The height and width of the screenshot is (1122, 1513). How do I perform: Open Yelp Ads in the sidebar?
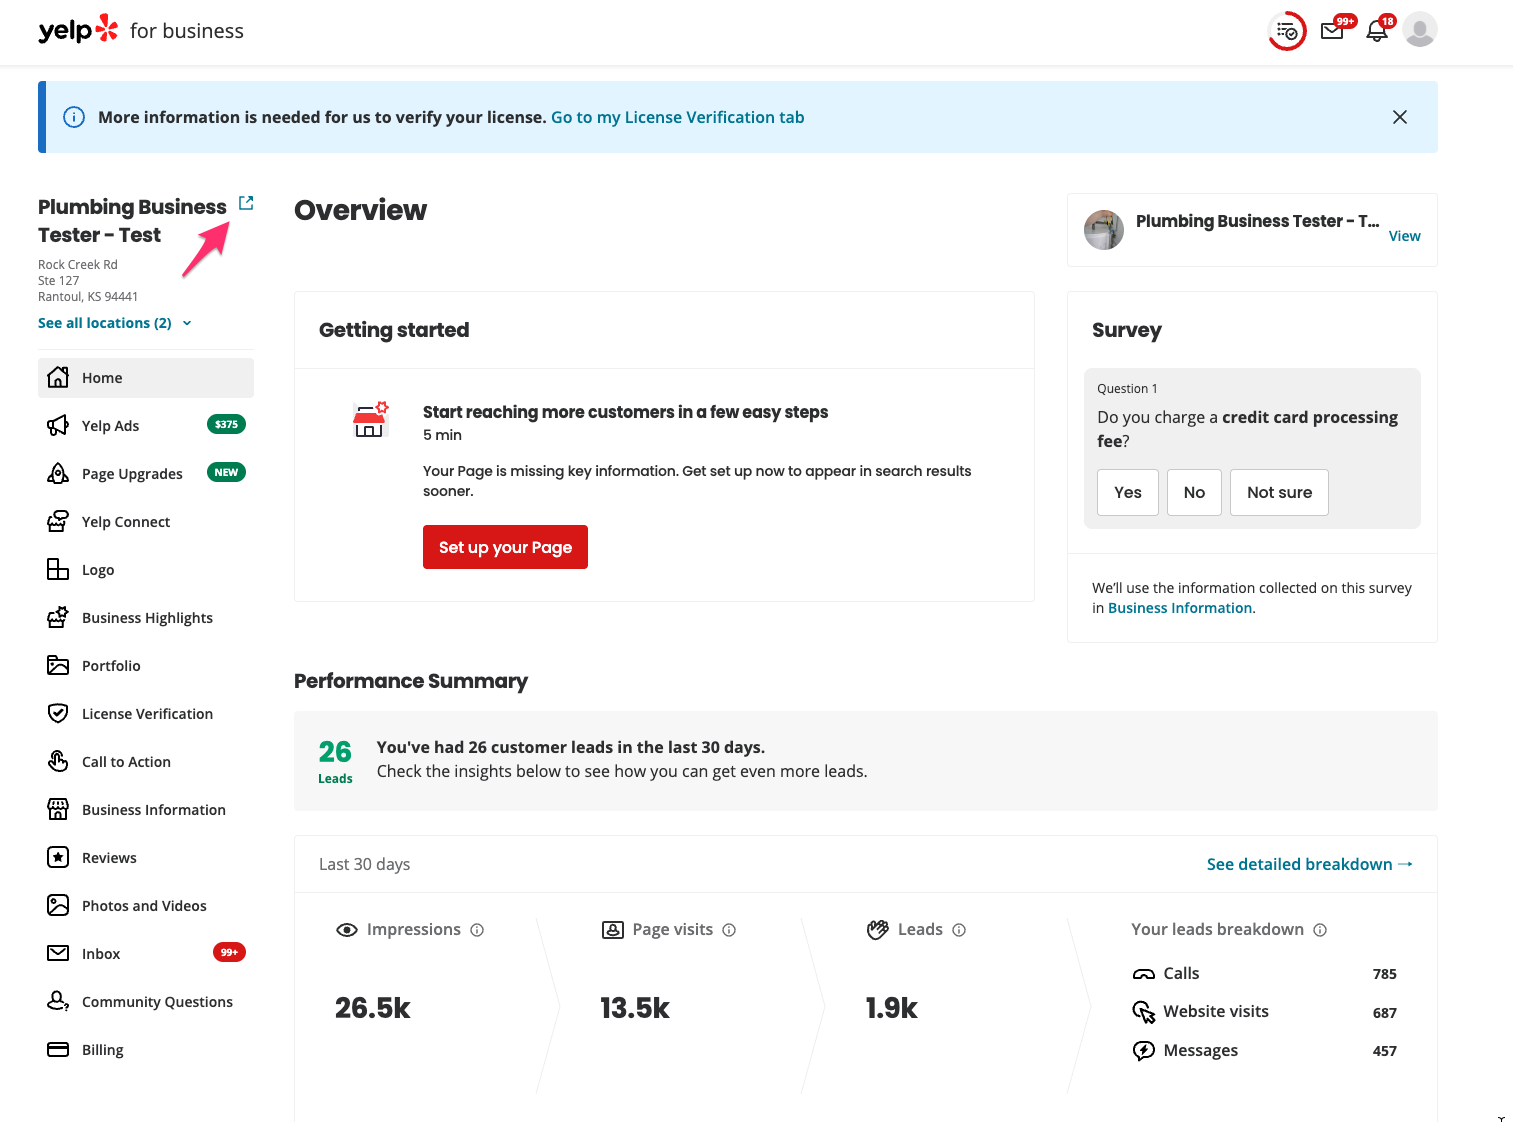[146, 426]
